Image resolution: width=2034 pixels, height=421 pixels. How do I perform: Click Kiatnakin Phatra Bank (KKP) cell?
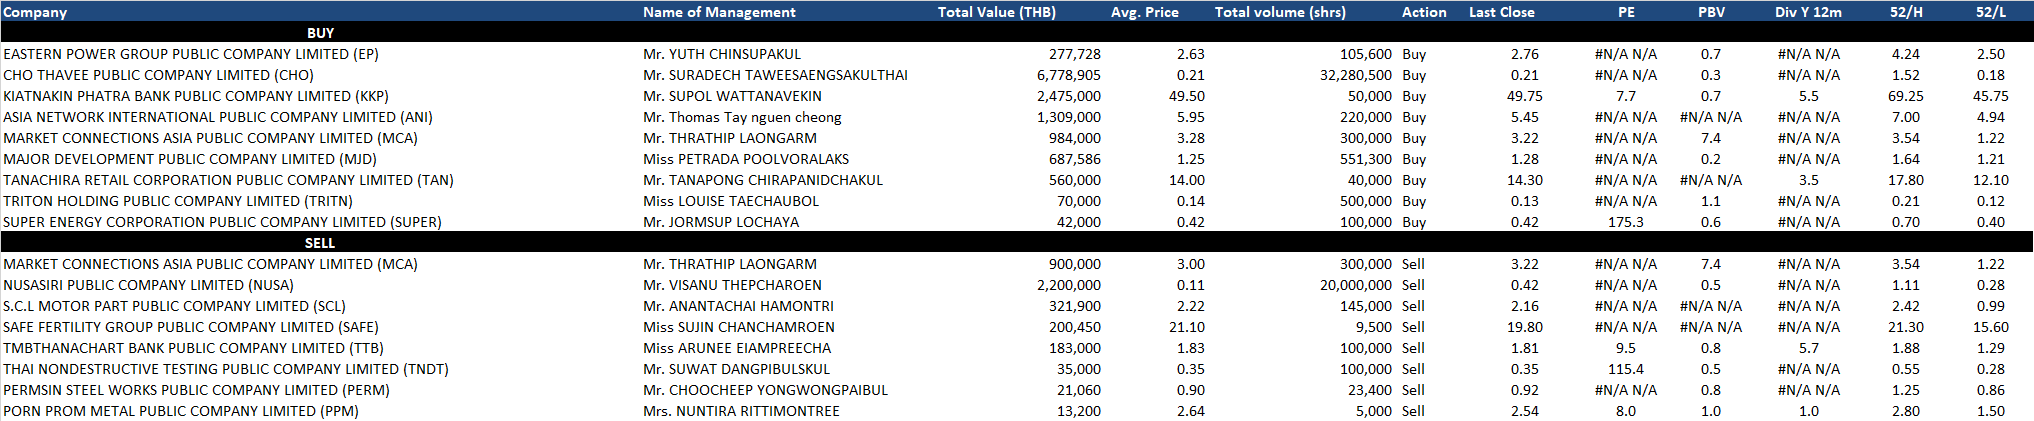click(x=196, y=96)
